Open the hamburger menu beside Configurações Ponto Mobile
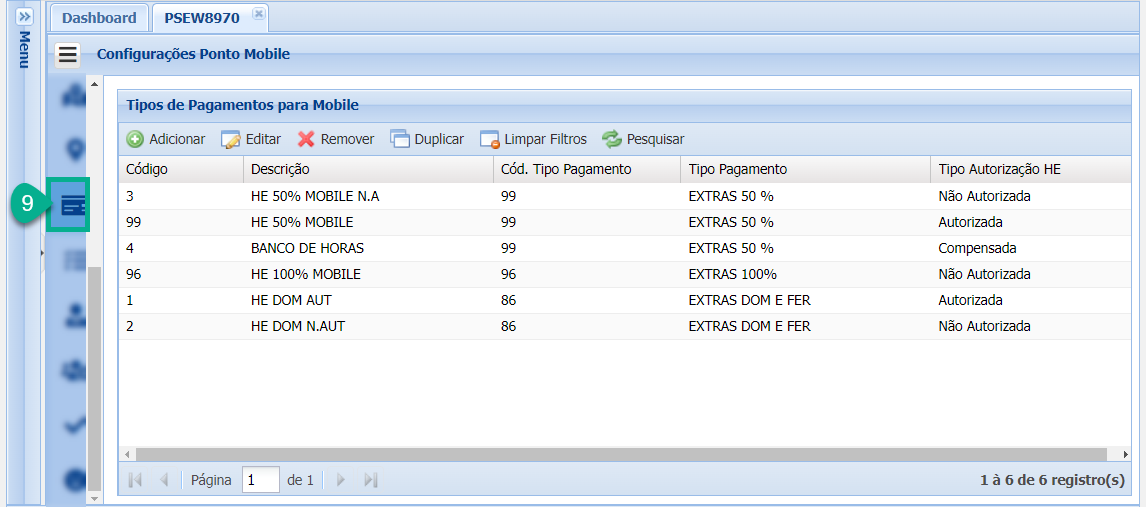Screen dimensions: 1146x507 (x=68, y=55)
